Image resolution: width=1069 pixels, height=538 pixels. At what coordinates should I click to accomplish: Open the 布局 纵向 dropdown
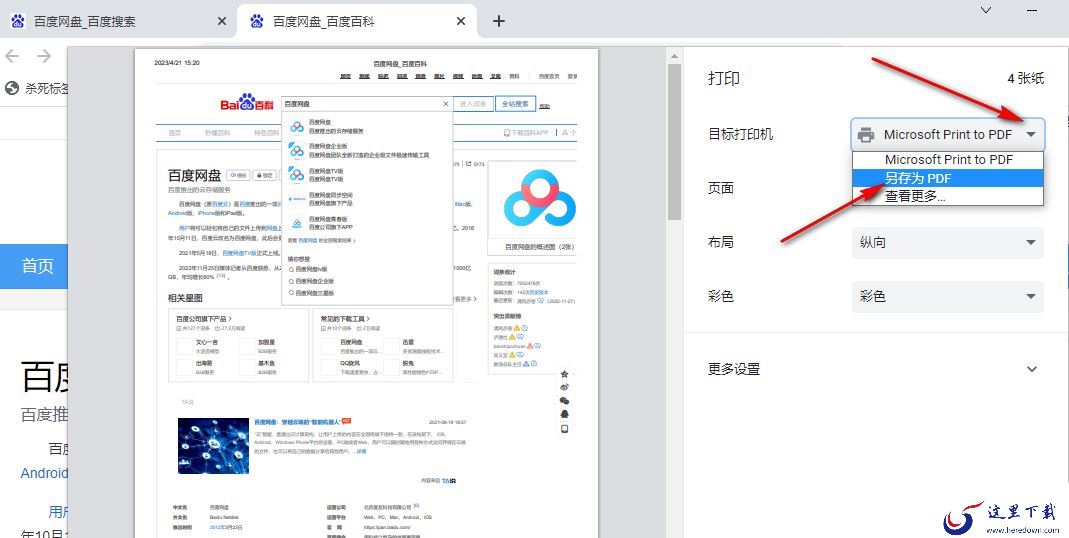948,242
